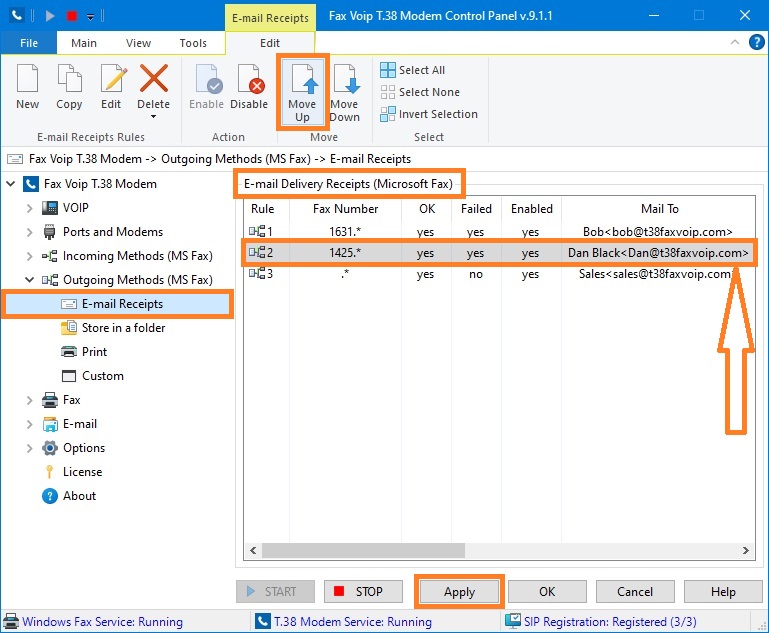Click the Copy rule icon
The height and width of the screenshot is (633, 769).
(69, 78)
